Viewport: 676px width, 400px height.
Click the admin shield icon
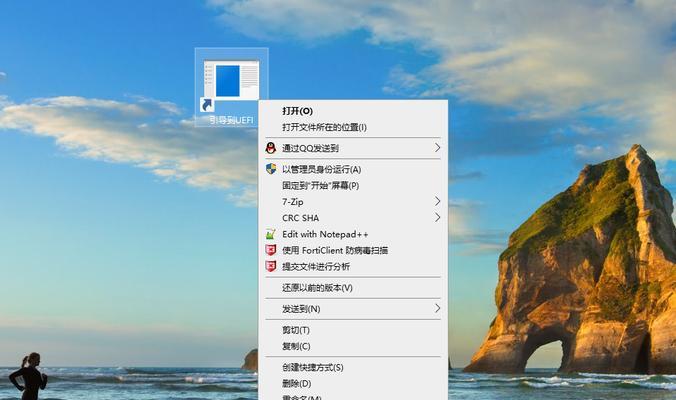[x=270, y=169]
